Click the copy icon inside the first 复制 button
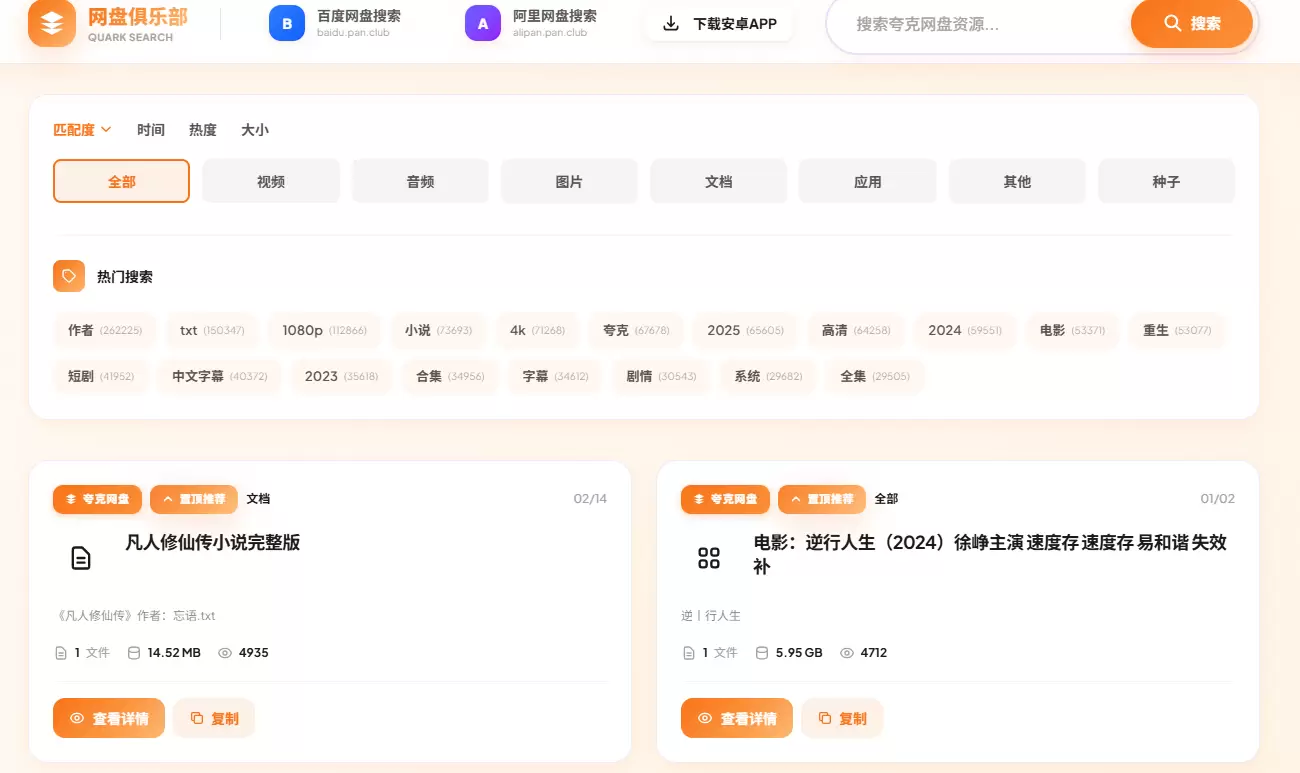This screenshot has width=1300, height=773. click(x=197, y=718)
